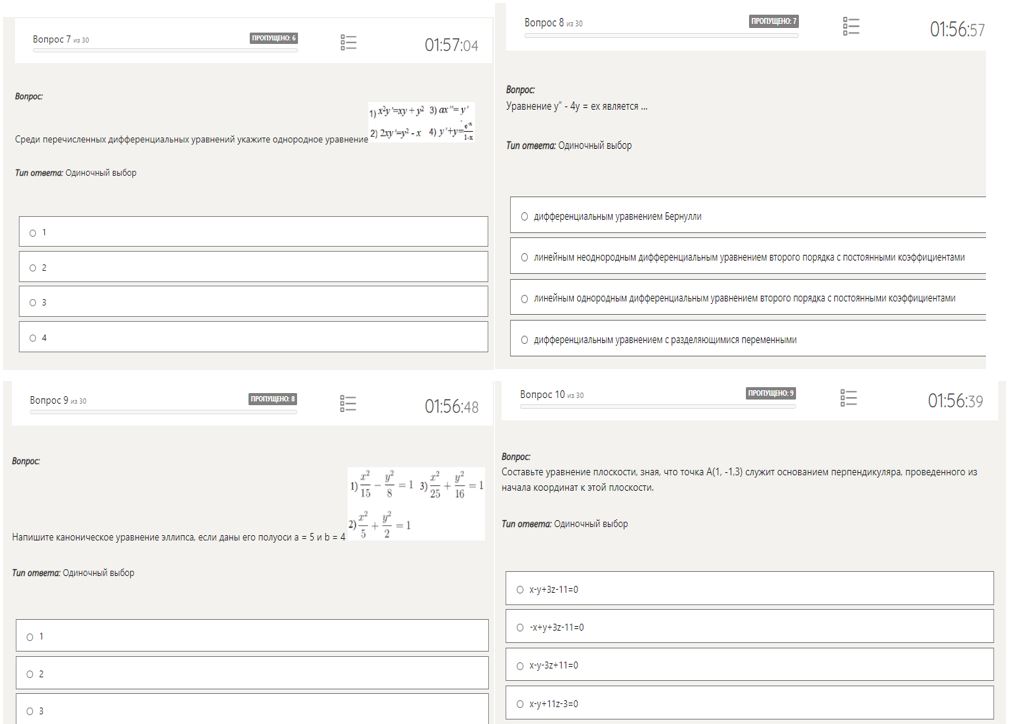Open question list icon in Вопрос 8 panel
1020x724 pixels.
[x=850, y=26]
